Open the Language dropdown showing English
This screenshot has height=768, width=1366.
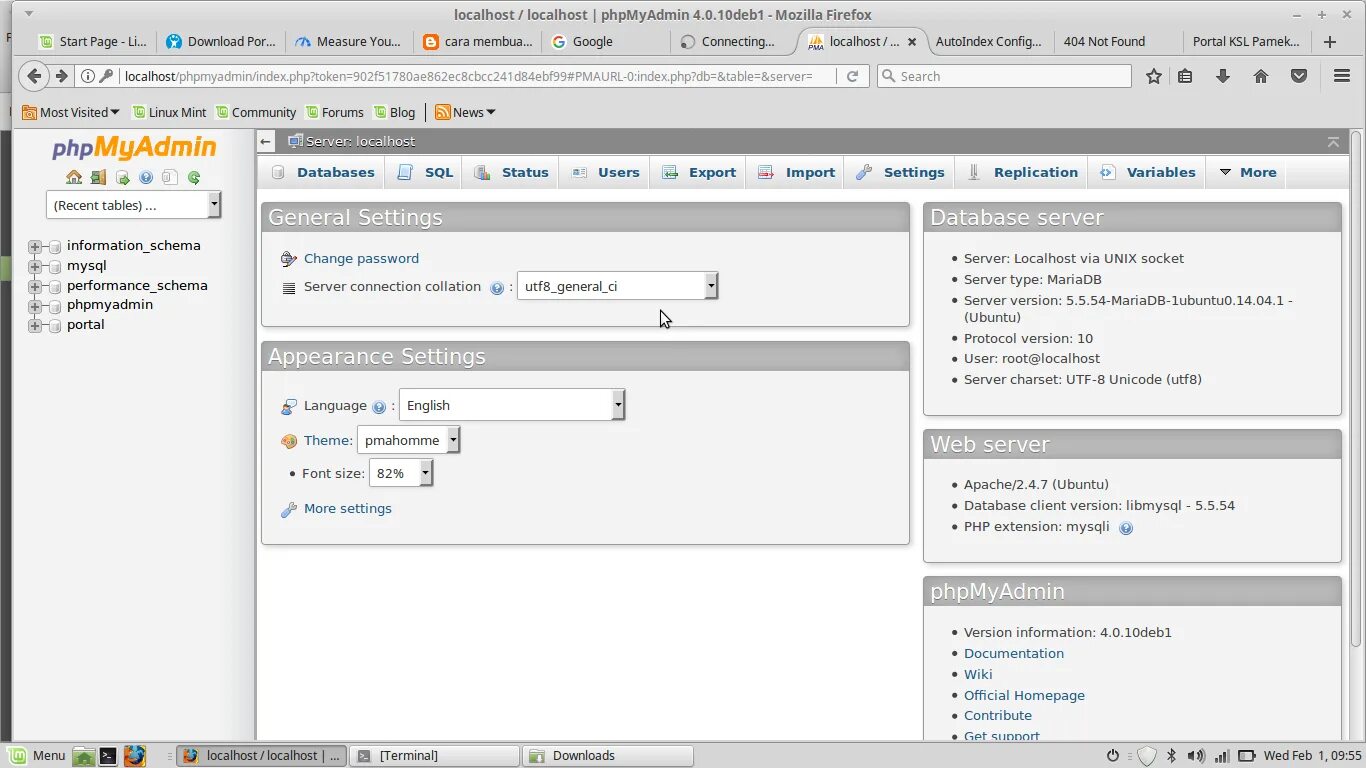(x=511, y=405)
